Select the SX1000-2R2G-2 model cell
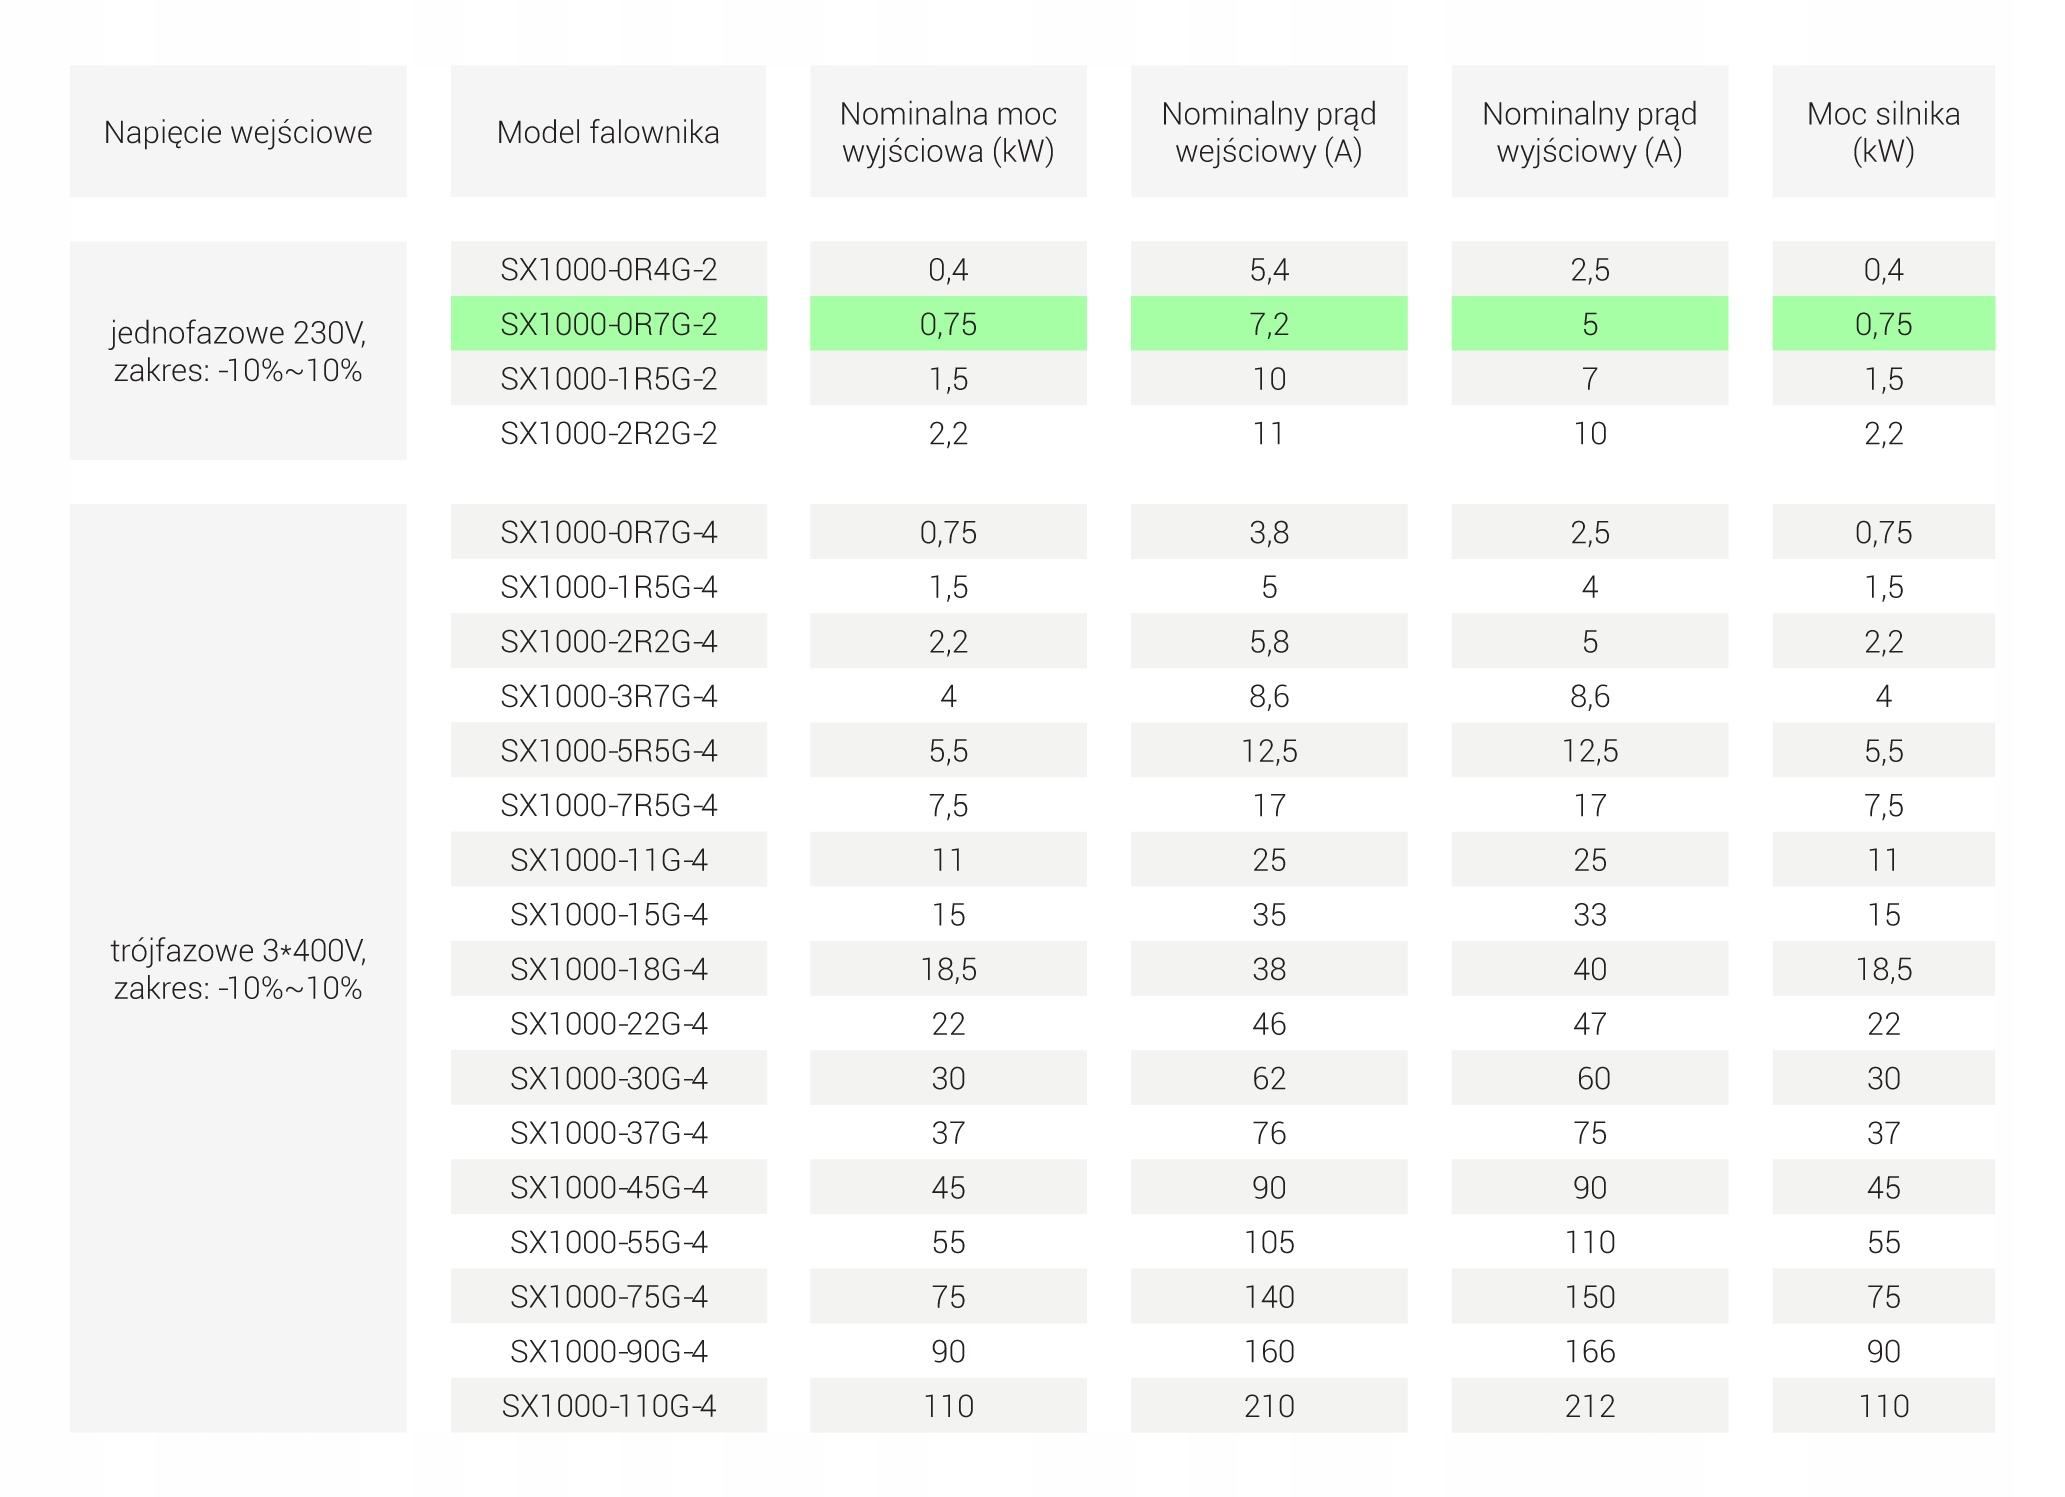 [x=608, y=433]
